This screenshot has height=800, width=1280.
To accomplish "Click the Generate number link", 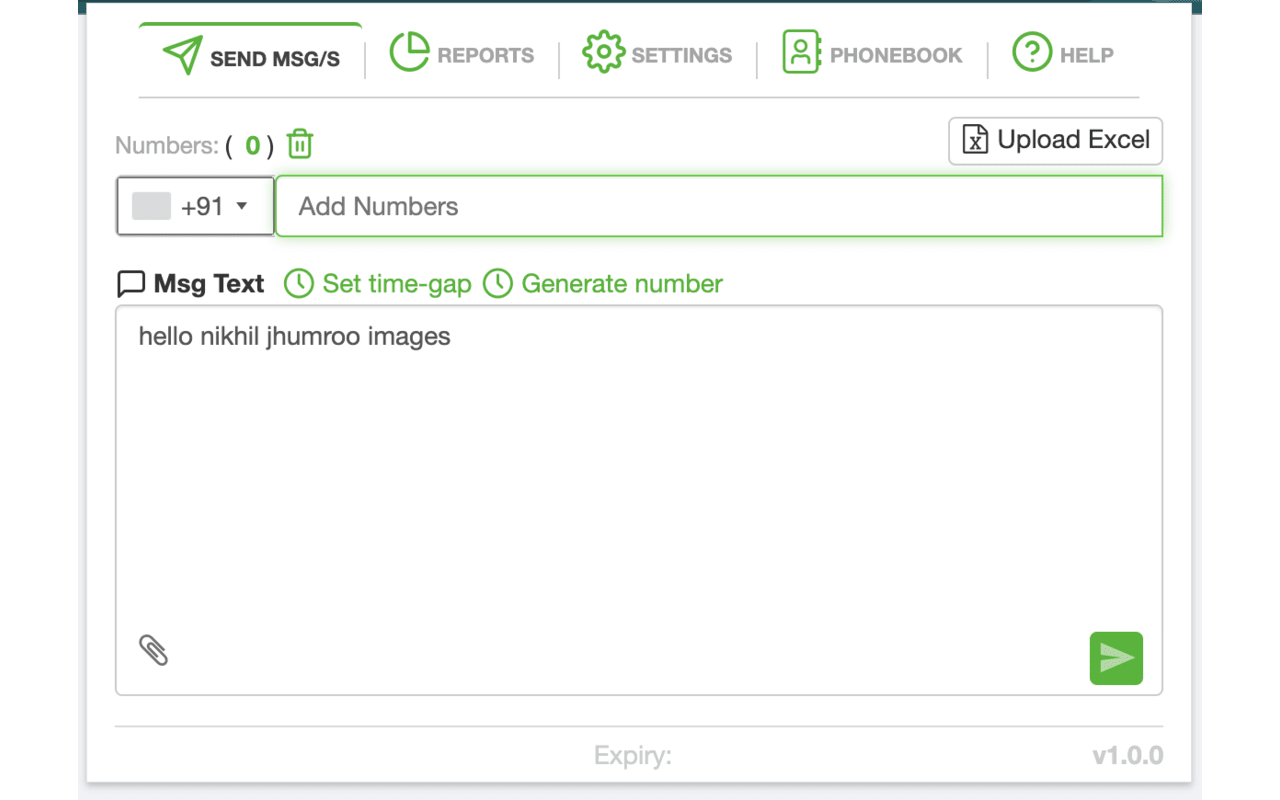I will 621,284.
